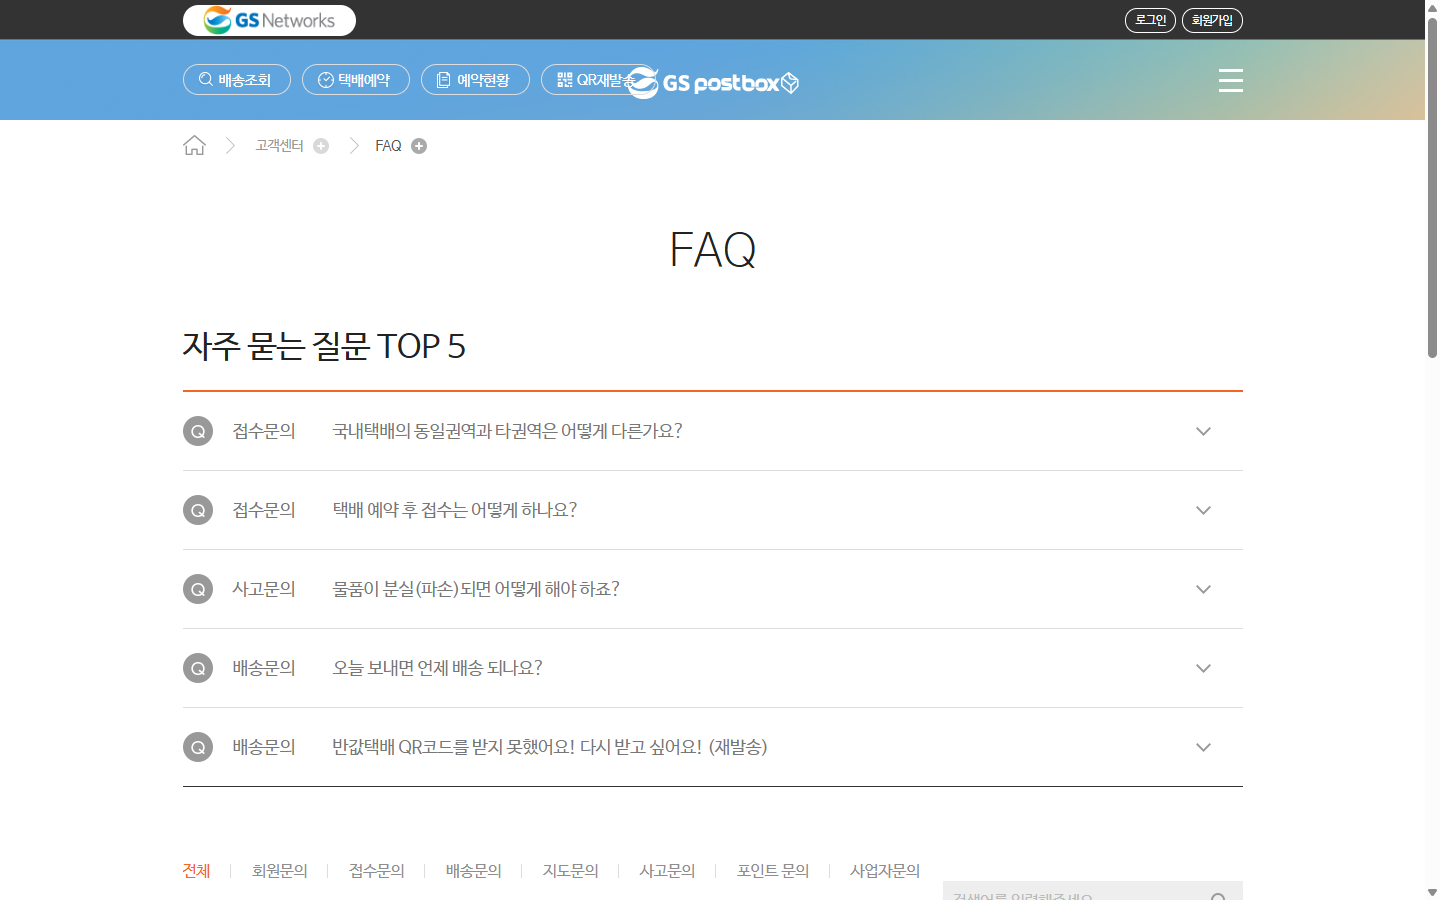This screenshot has width=1440, height=900.
Task: Click question text 택배 예약 후 접수는 어떻게 하나요?
Action: click(x=454, y=510)
